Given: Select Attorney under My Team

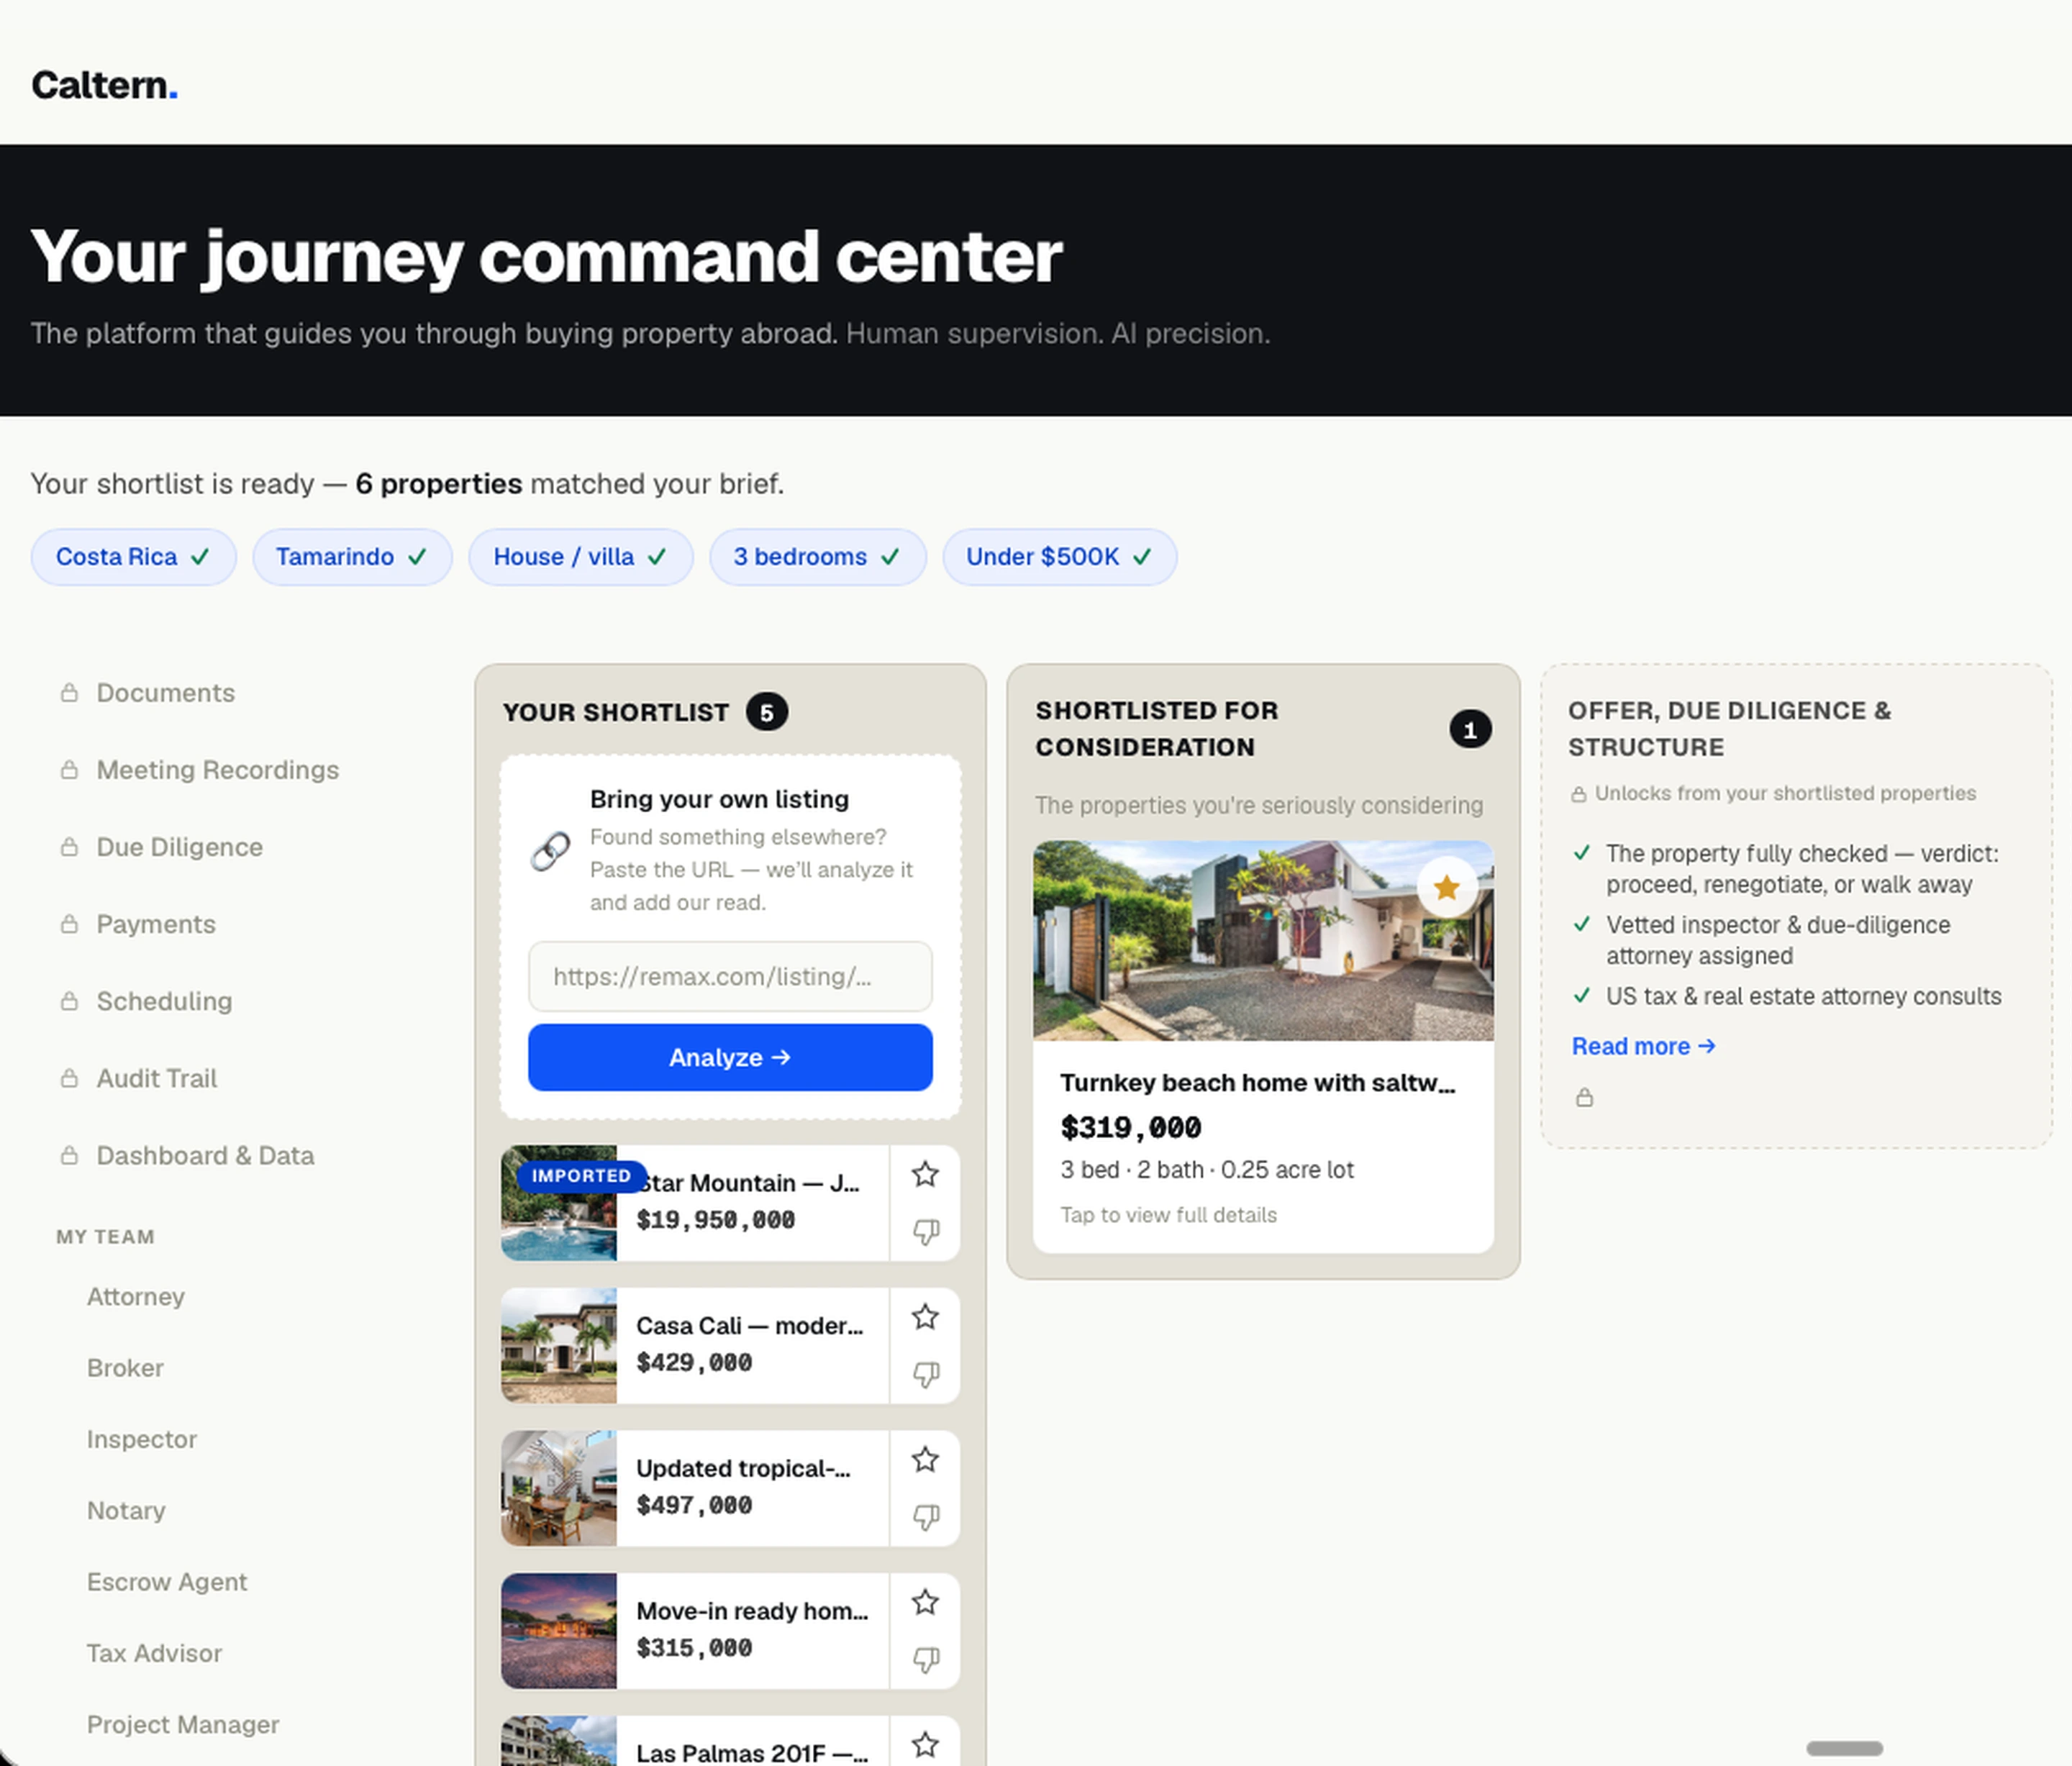Looking at the screenshot, I should [136, 1296].
